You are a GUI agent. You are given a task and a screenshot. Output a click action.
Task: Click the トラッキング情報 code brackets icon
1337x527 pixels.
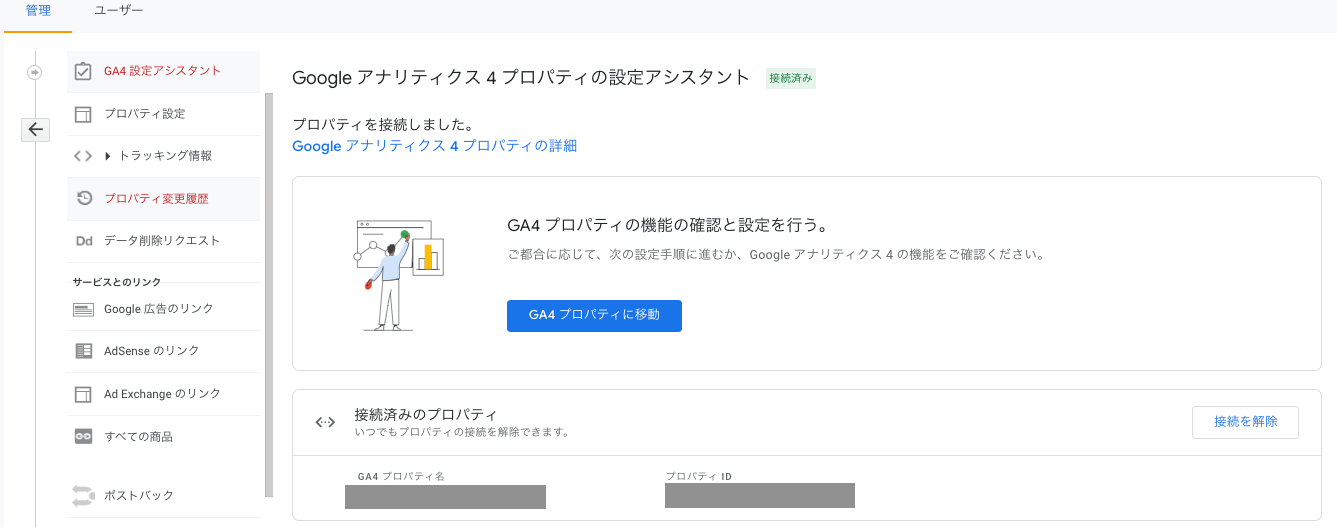[x=84, y=156]
